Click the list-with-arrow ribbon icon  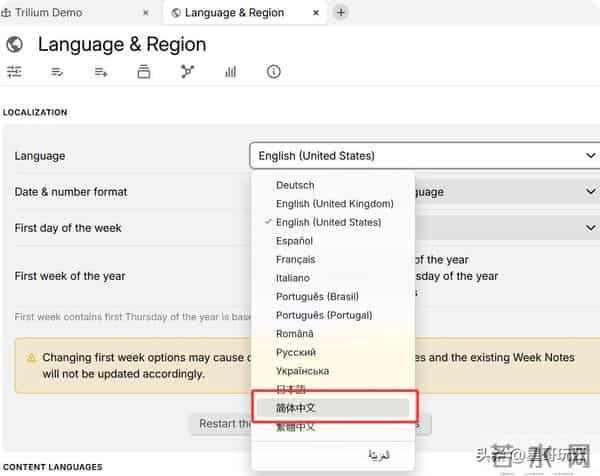[x=100, y=72]
